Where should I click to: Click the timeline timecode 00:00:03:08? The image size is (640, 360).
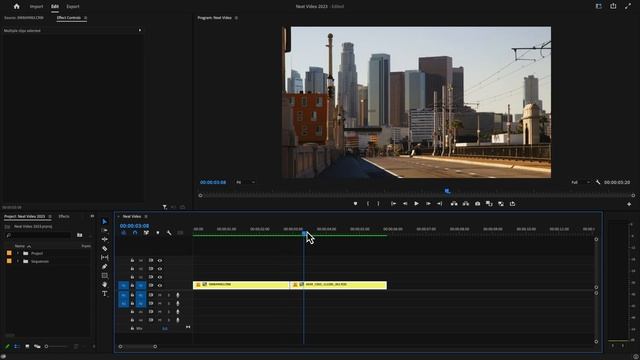[x=134, y=226]
